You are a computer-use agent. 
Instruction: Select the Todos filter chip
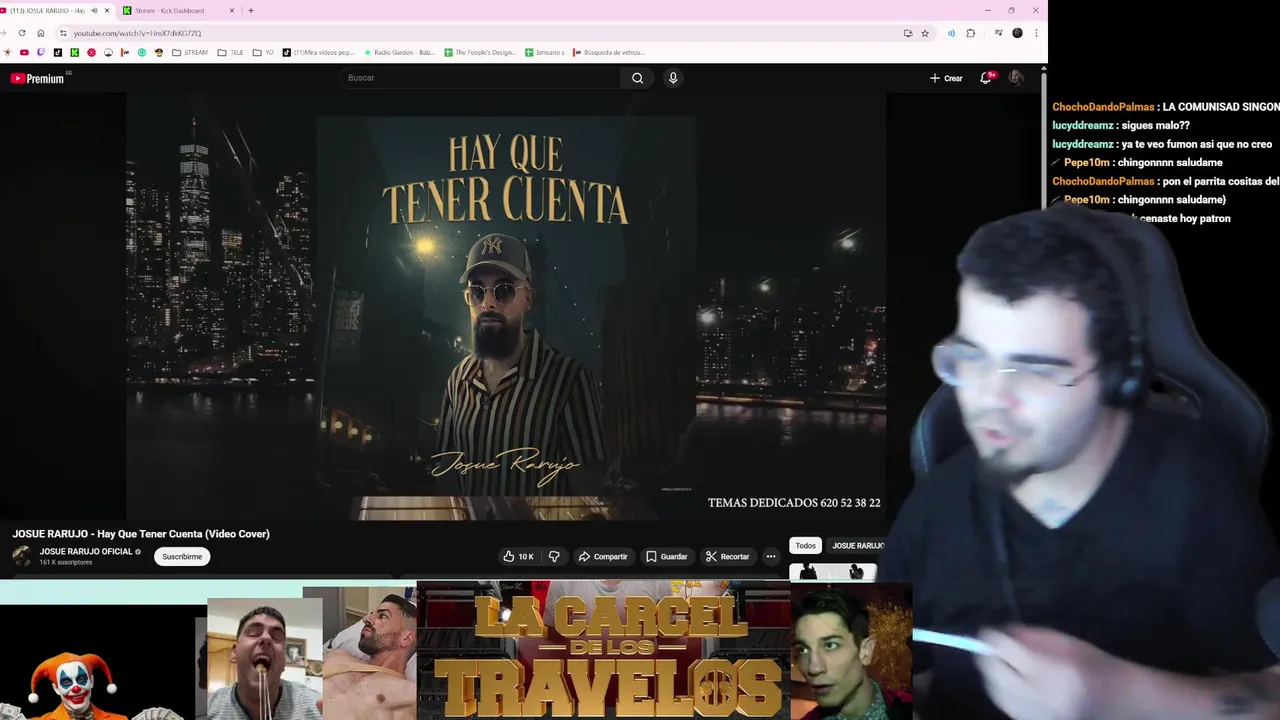(x=805, y=545)
